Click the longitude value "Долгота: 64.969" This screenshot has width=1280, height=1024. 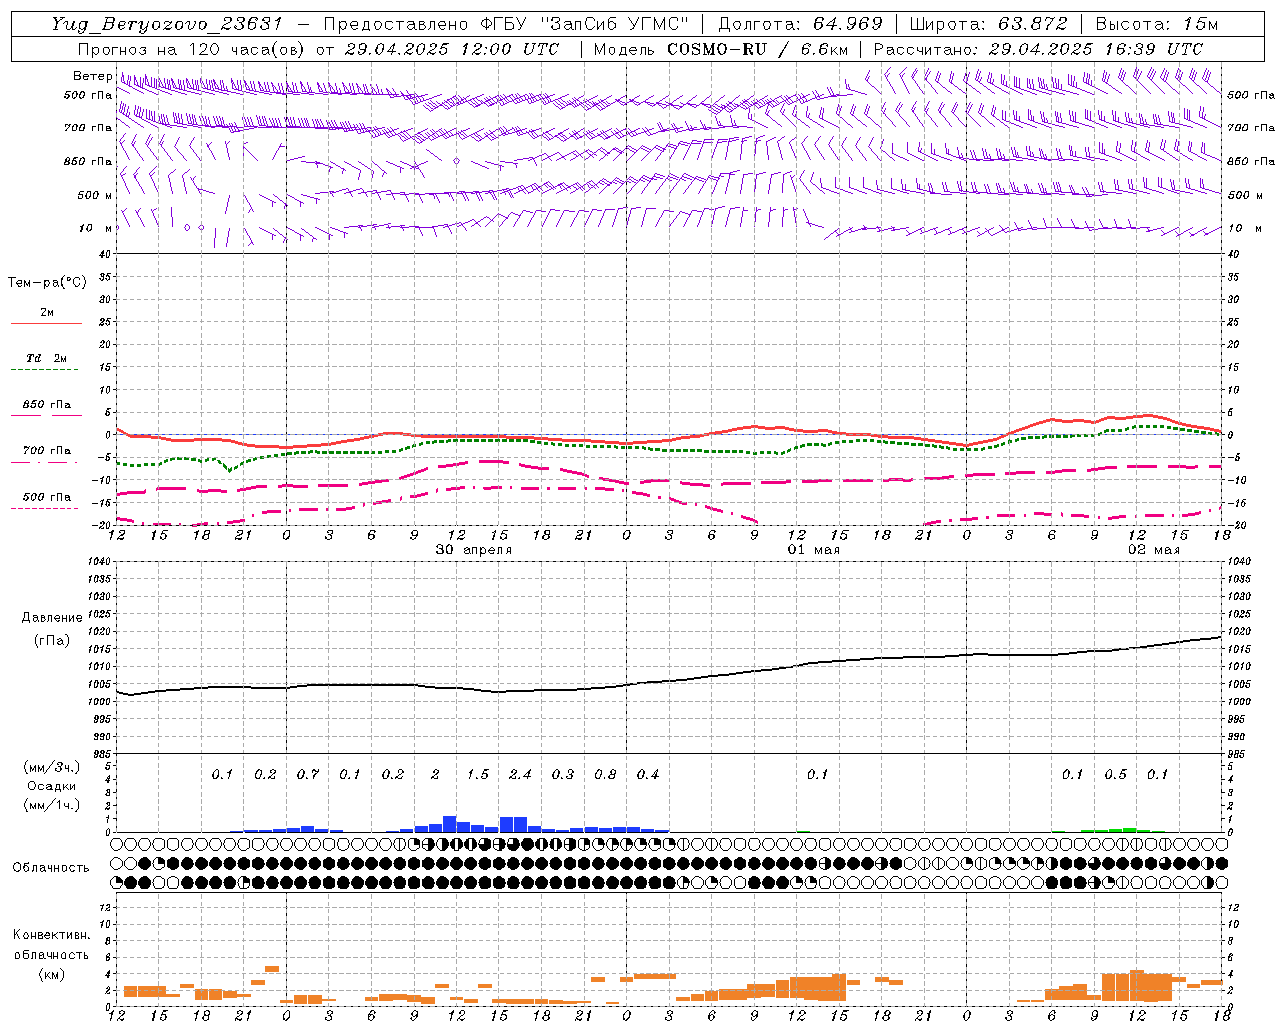[x=800, y=24]
